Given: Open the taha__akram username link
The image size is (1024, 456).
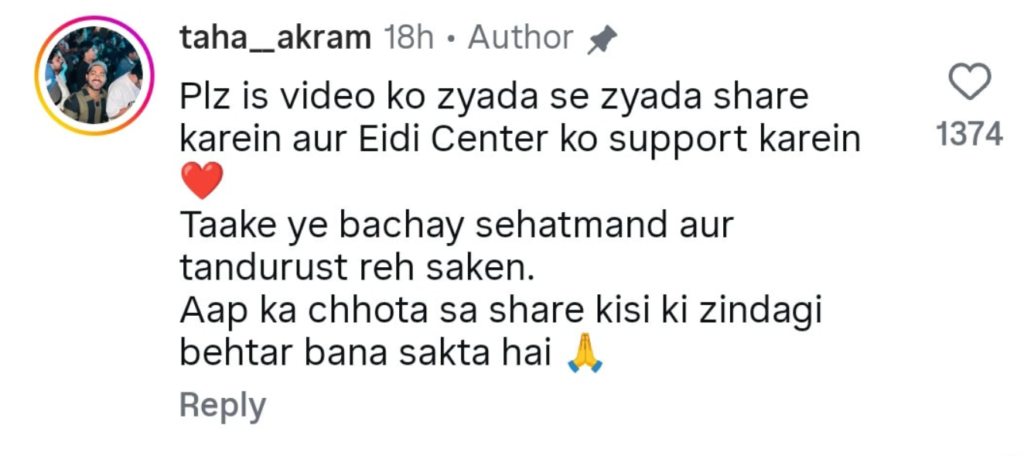Looking at the screenshot, I should [x=275, y=39].
